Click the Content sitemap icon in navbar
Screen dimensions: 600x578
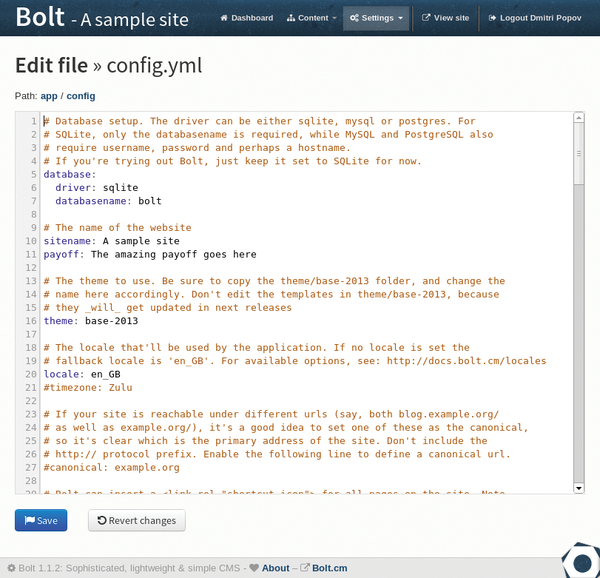(291, 18)
